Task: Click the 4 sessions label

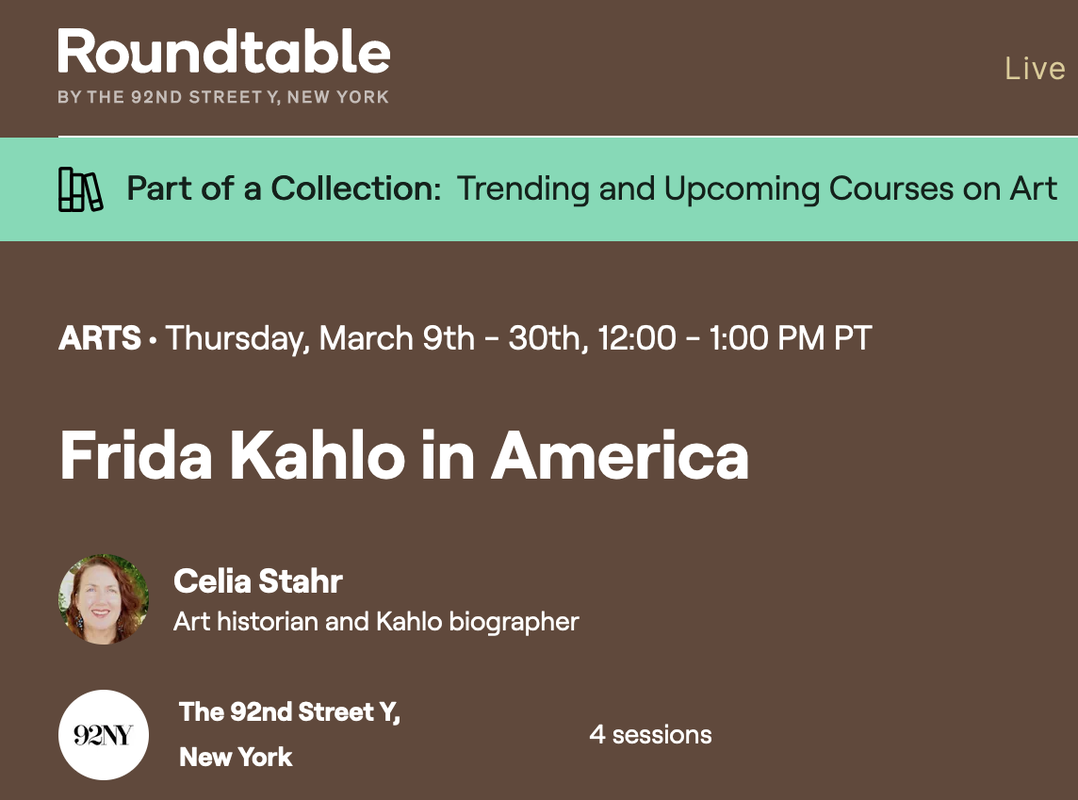Action: tap(650, 735)
